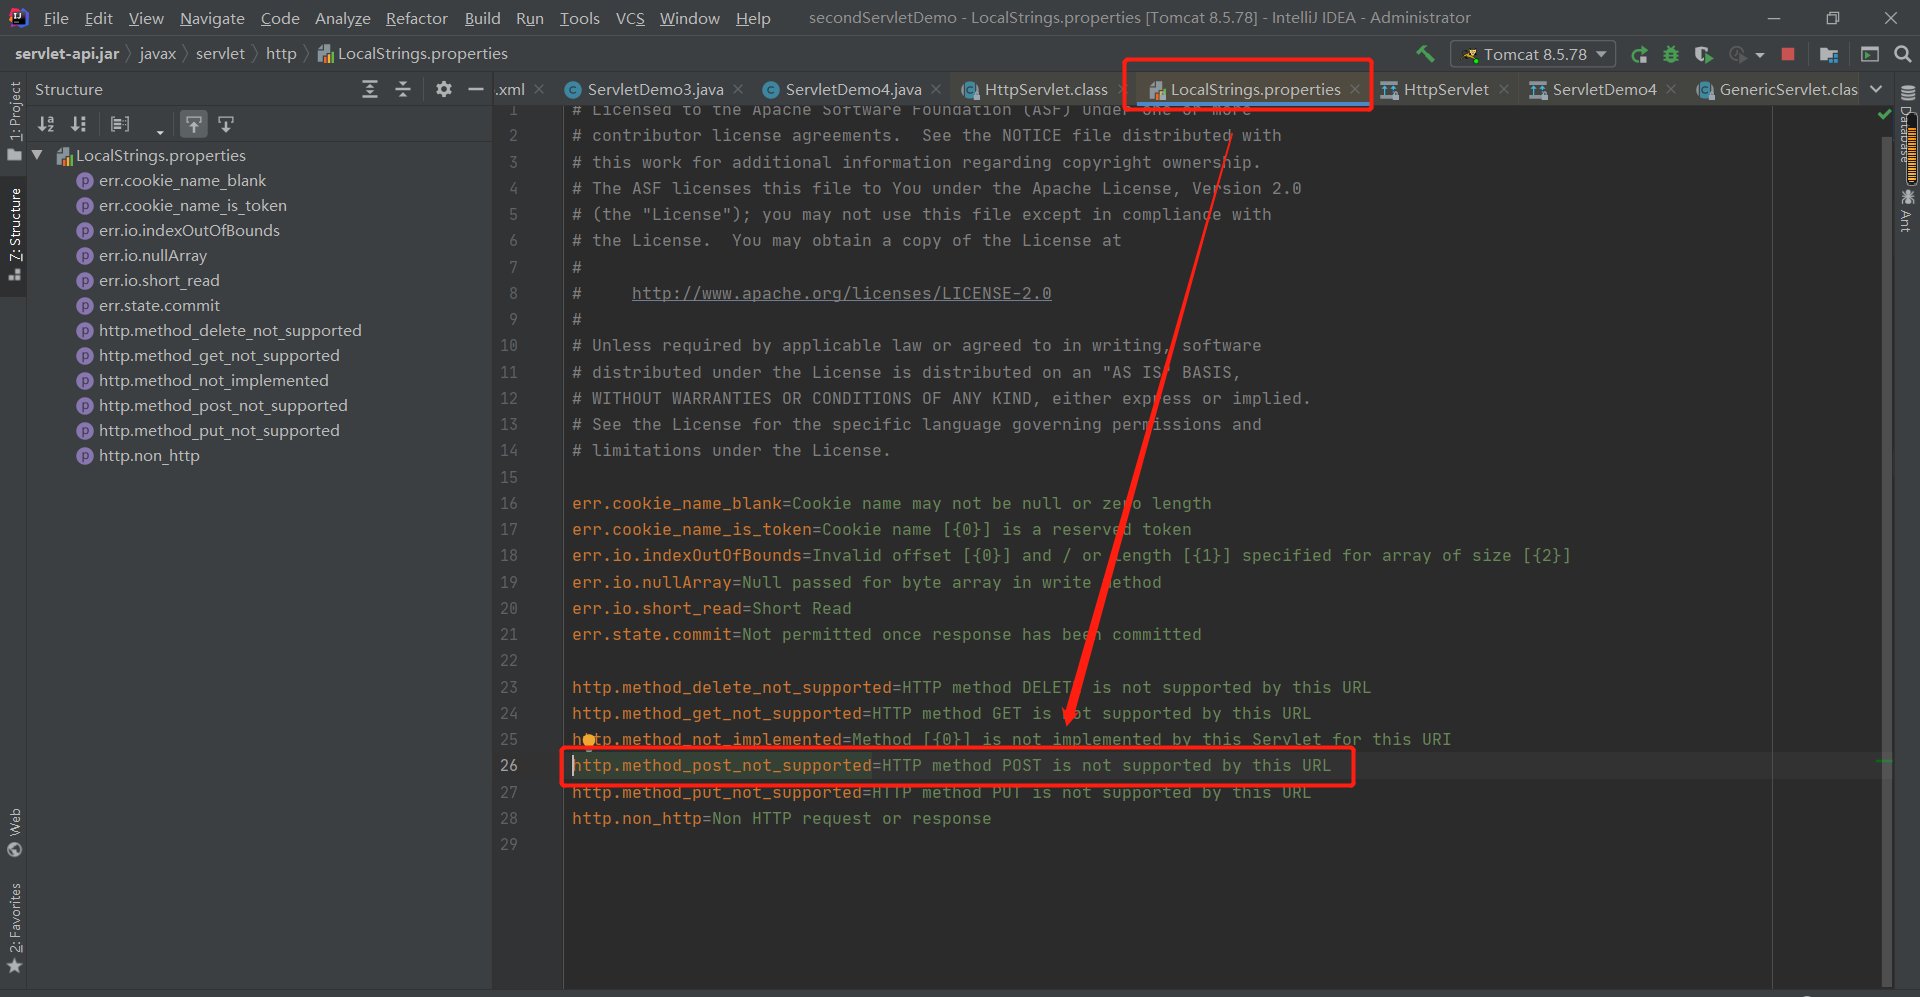Open the Favorites tool window side tab
The width and height of the screenshot is (1920, 997).
14,928
